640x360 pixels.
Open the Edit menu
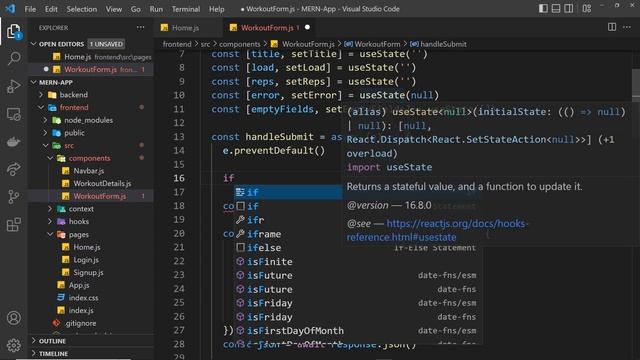[51, 9]
